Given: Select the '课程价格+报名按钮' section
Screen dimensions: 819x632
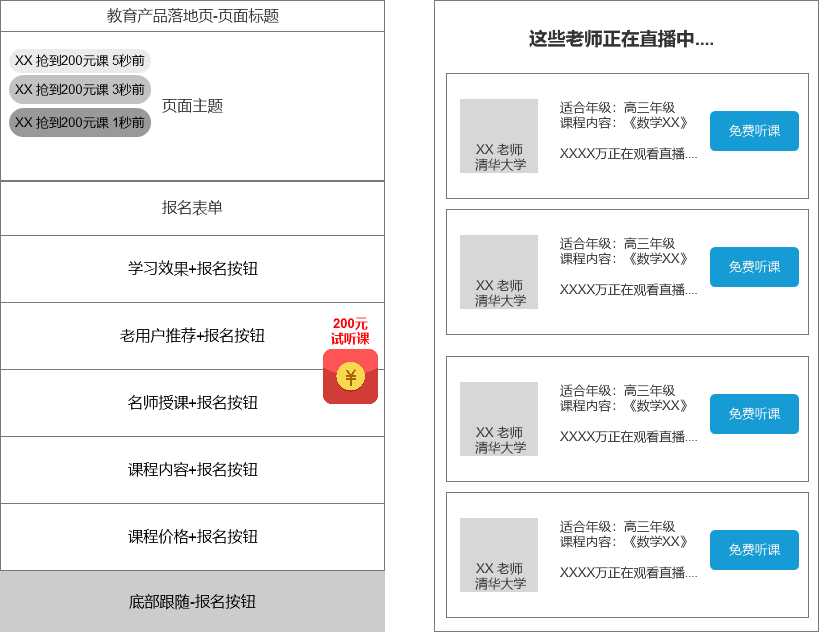Looking at the screenshot, I should (x=192, y=537).
